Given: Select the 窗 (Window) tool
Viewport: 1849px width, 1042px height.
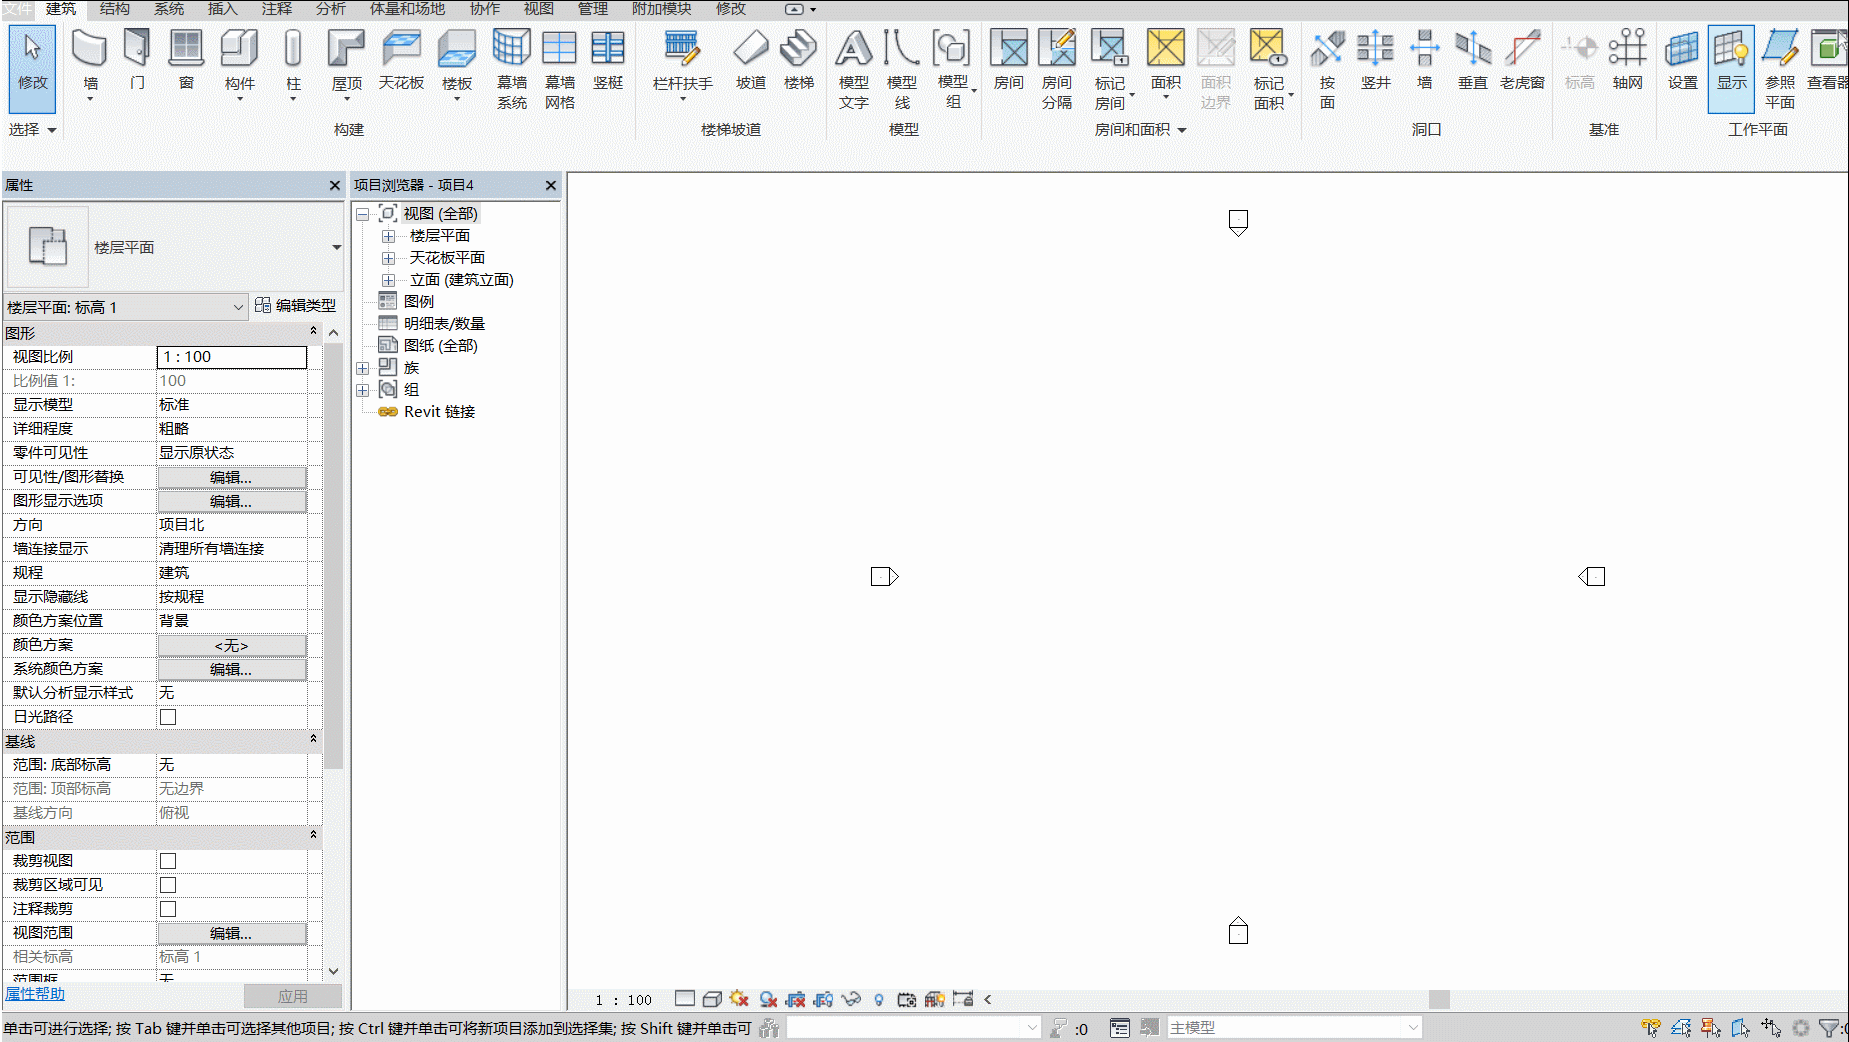Looking at the screenshot, I should 186,60.
